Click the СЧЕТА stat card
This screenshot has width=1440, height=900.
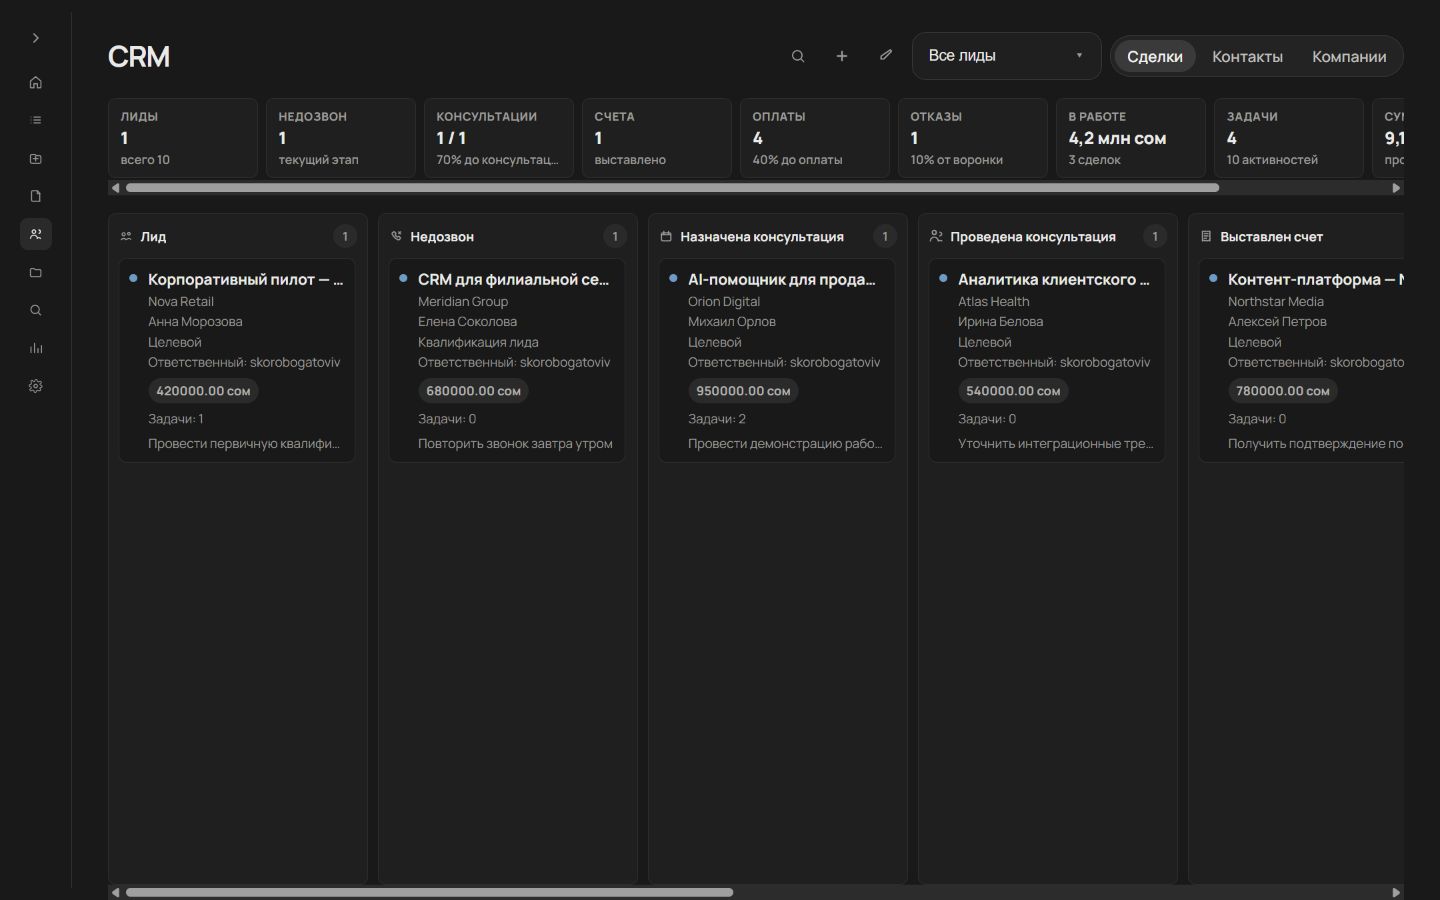657,138
